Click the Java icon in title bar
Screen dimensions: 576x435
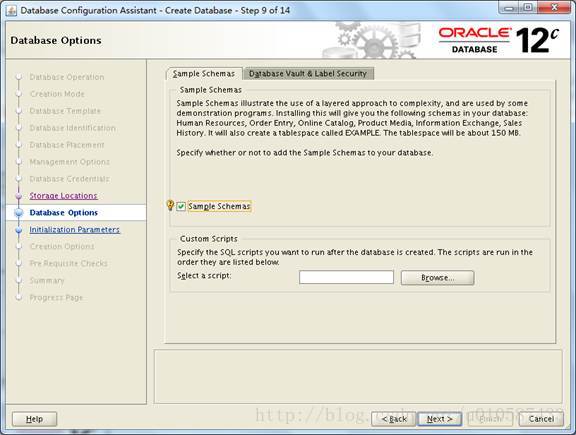click(11, 11)
